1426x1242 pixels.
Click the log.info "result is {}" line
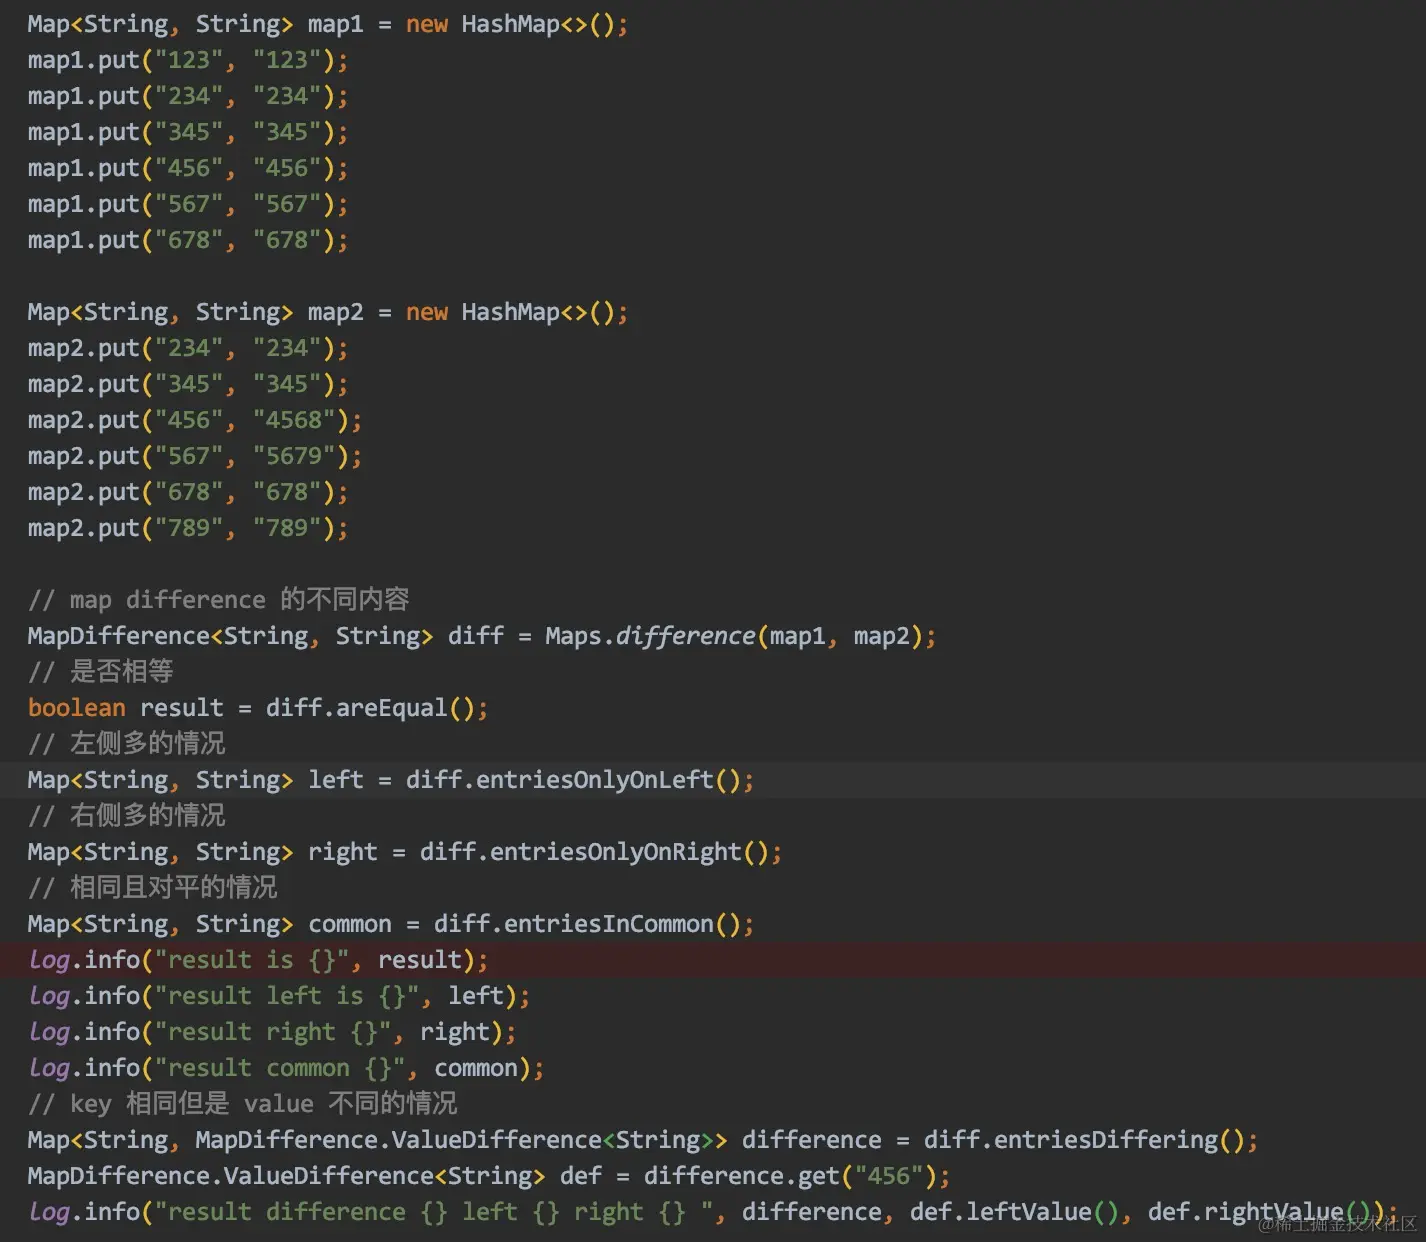tap(258, 960)
